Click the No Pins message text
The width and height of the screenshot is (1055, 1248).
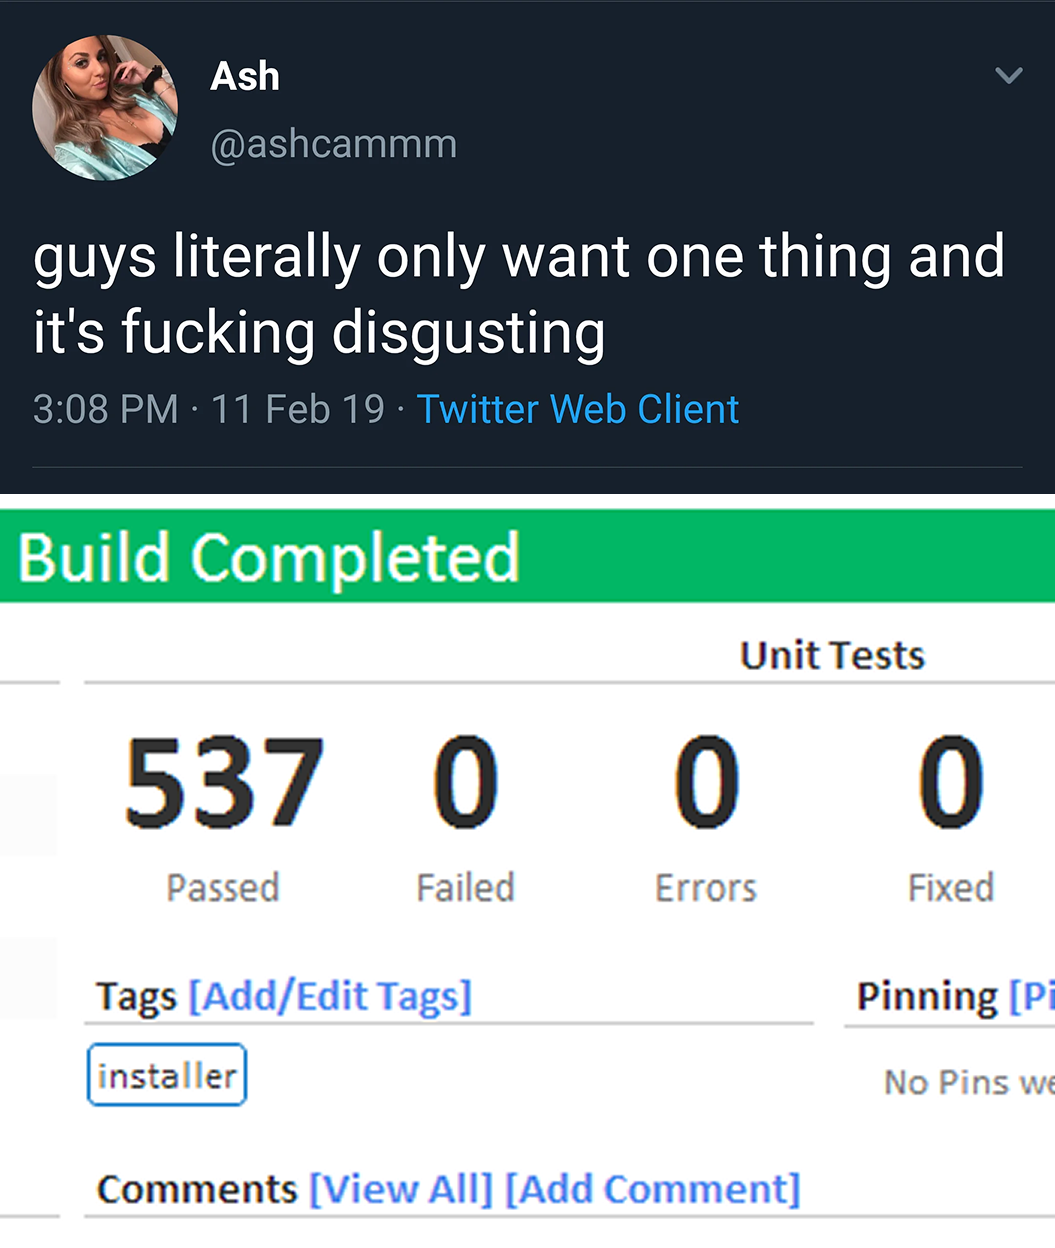pos(969,1082)
